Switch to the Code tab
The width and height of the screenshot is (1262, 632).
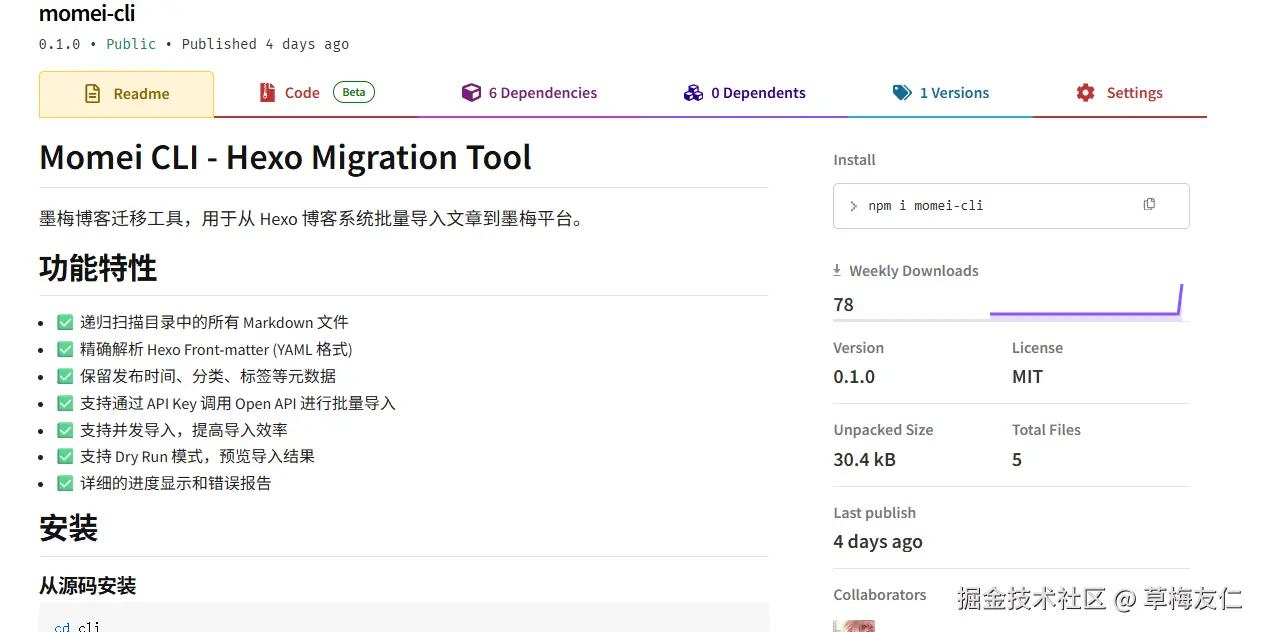(x=316, y=93)
